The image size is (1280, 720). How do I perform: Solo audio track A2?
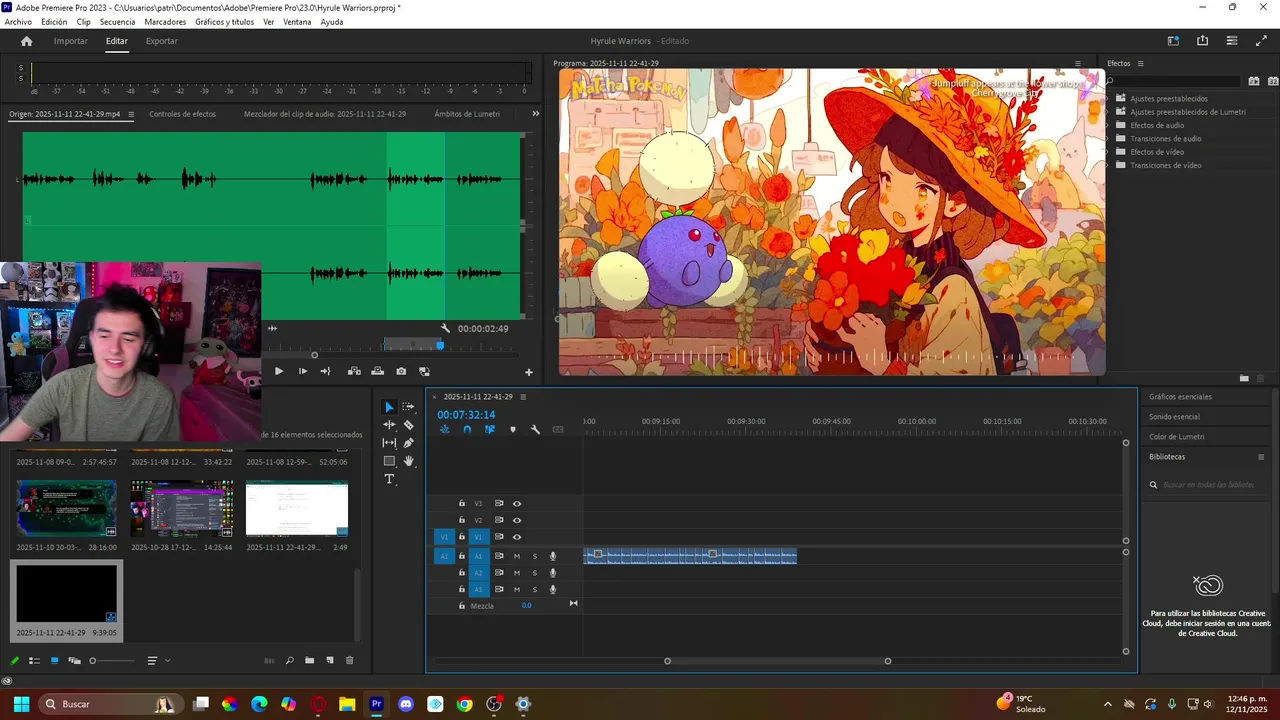(x=535, y=573)
